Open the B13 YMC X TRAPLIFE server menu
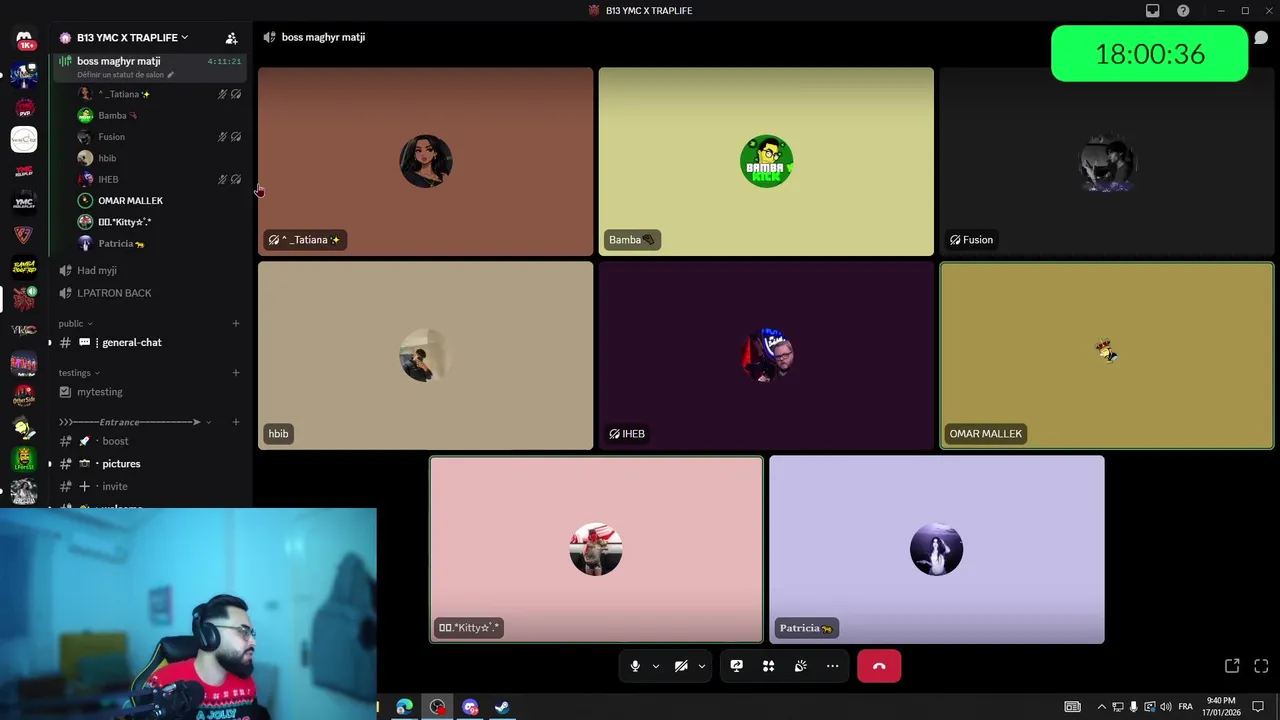 [133, 38]
